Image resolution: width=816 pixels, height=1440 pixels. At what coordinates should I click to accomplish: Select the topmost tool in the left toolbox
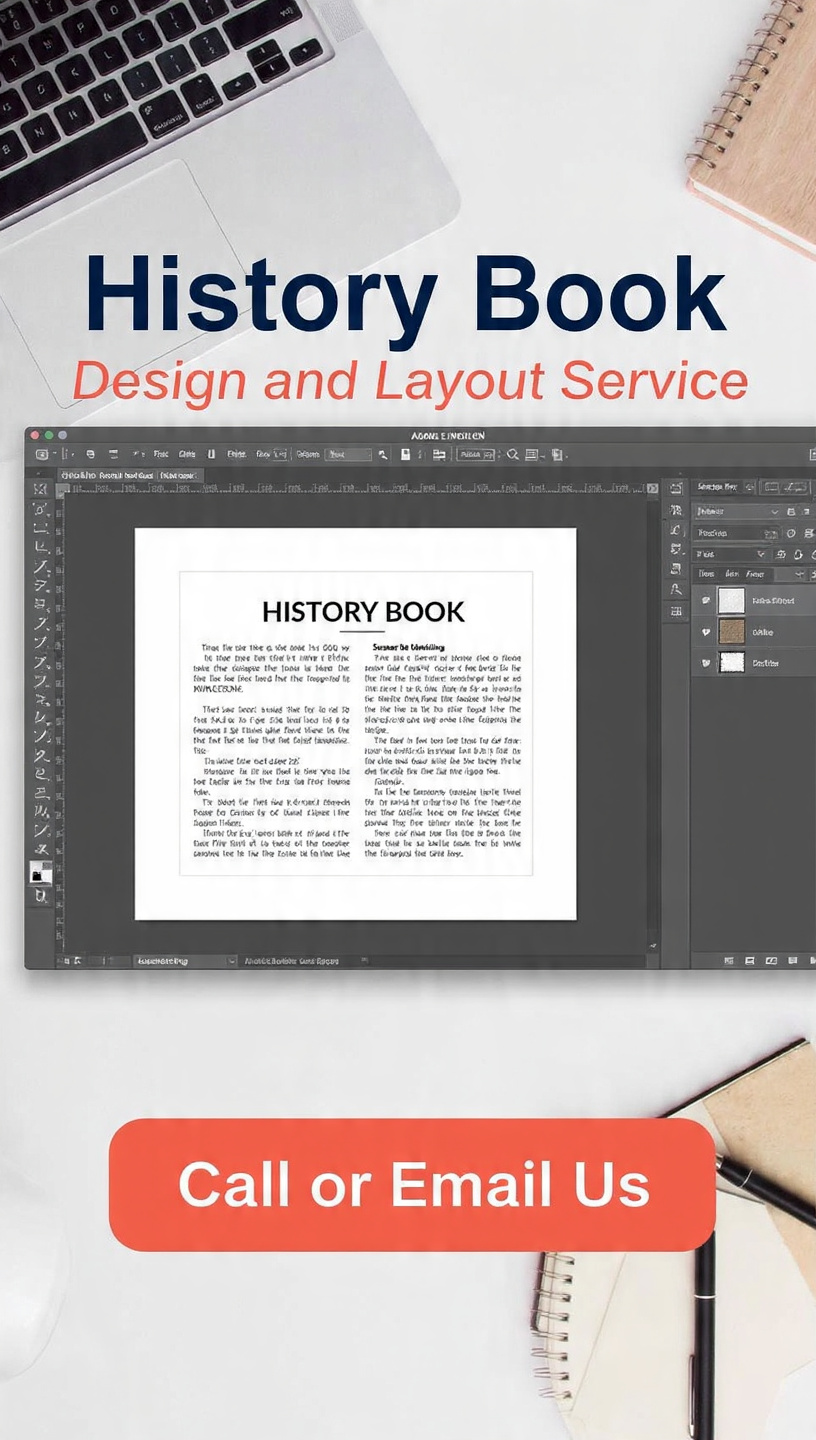40,489
